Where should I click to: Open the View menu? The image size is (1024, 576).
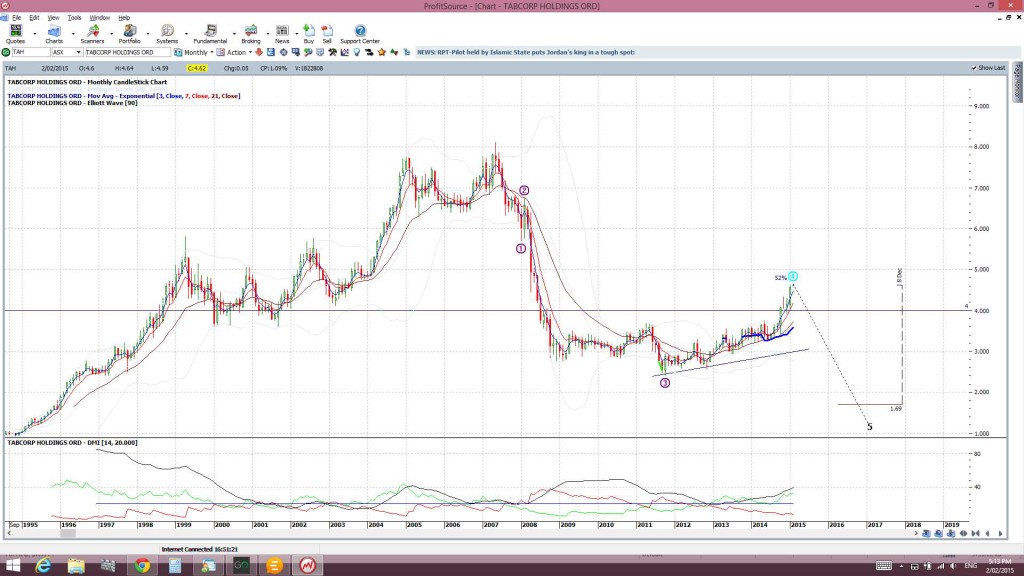54,18
